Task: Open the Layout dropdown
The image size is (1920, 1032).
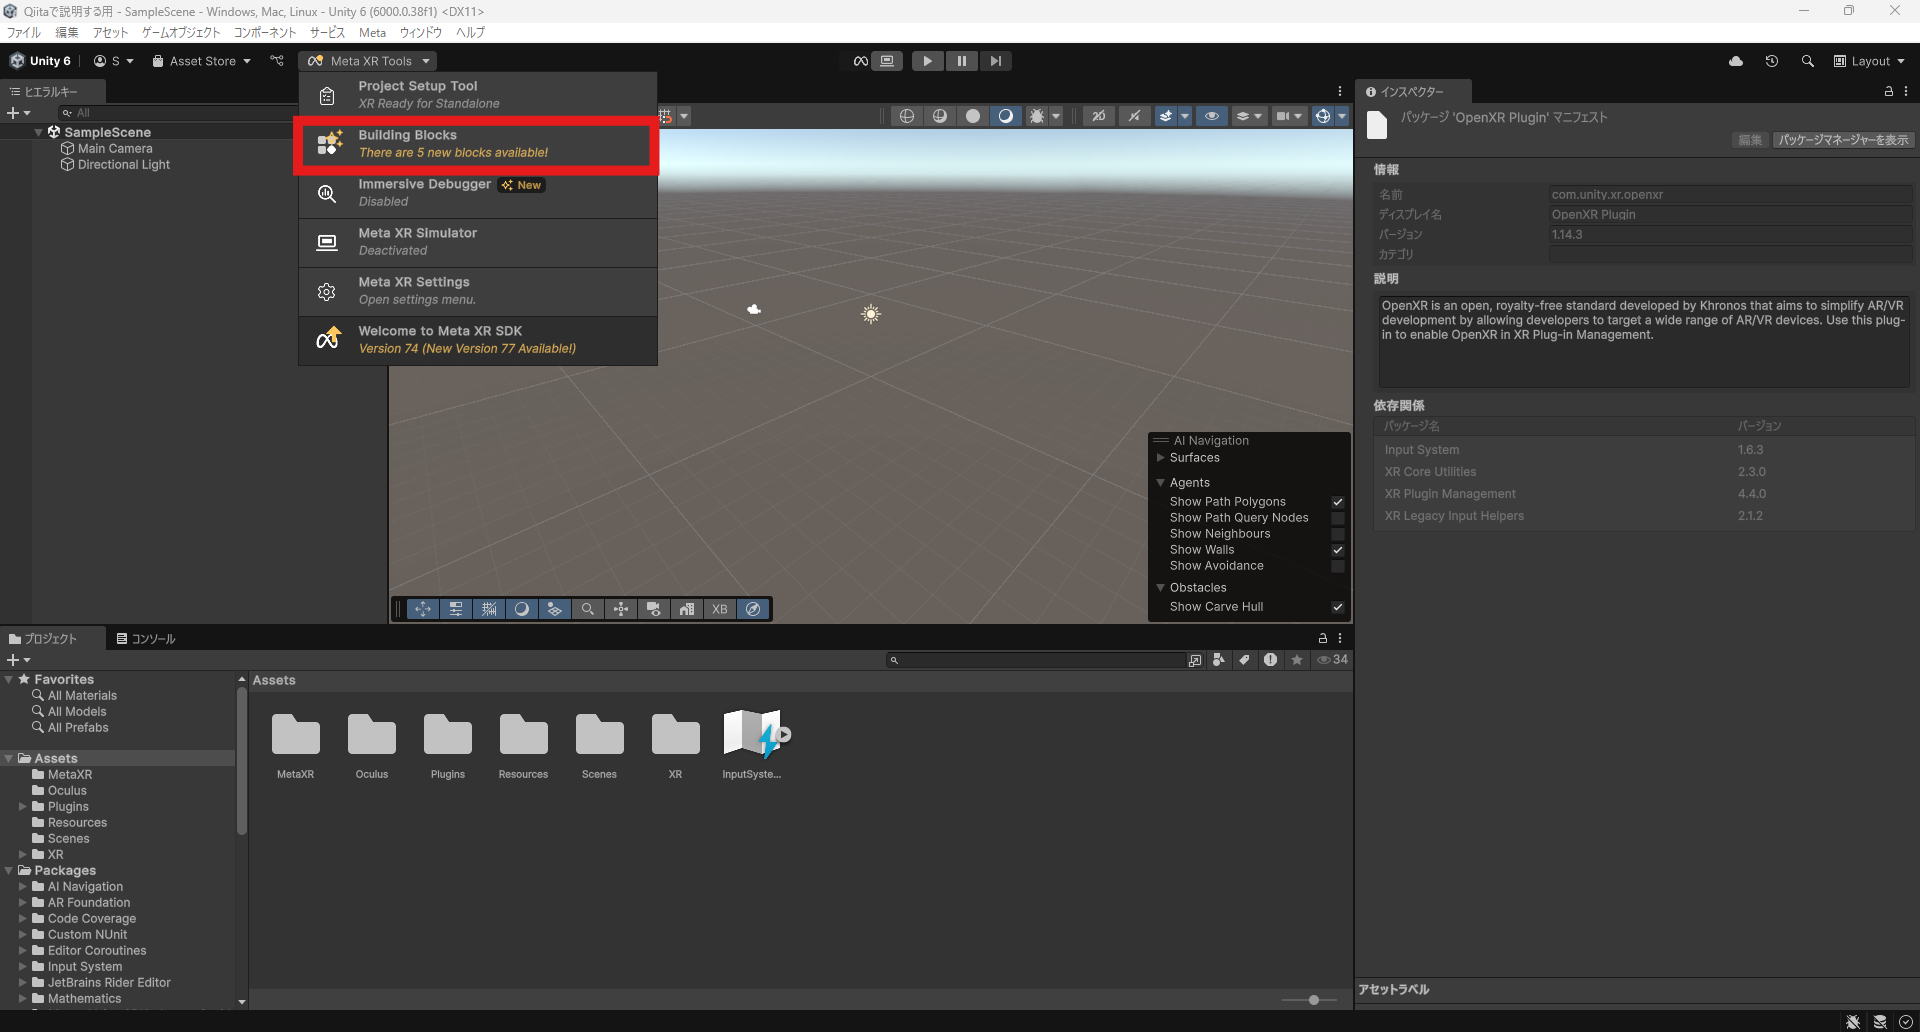Action: (1869, 61)
